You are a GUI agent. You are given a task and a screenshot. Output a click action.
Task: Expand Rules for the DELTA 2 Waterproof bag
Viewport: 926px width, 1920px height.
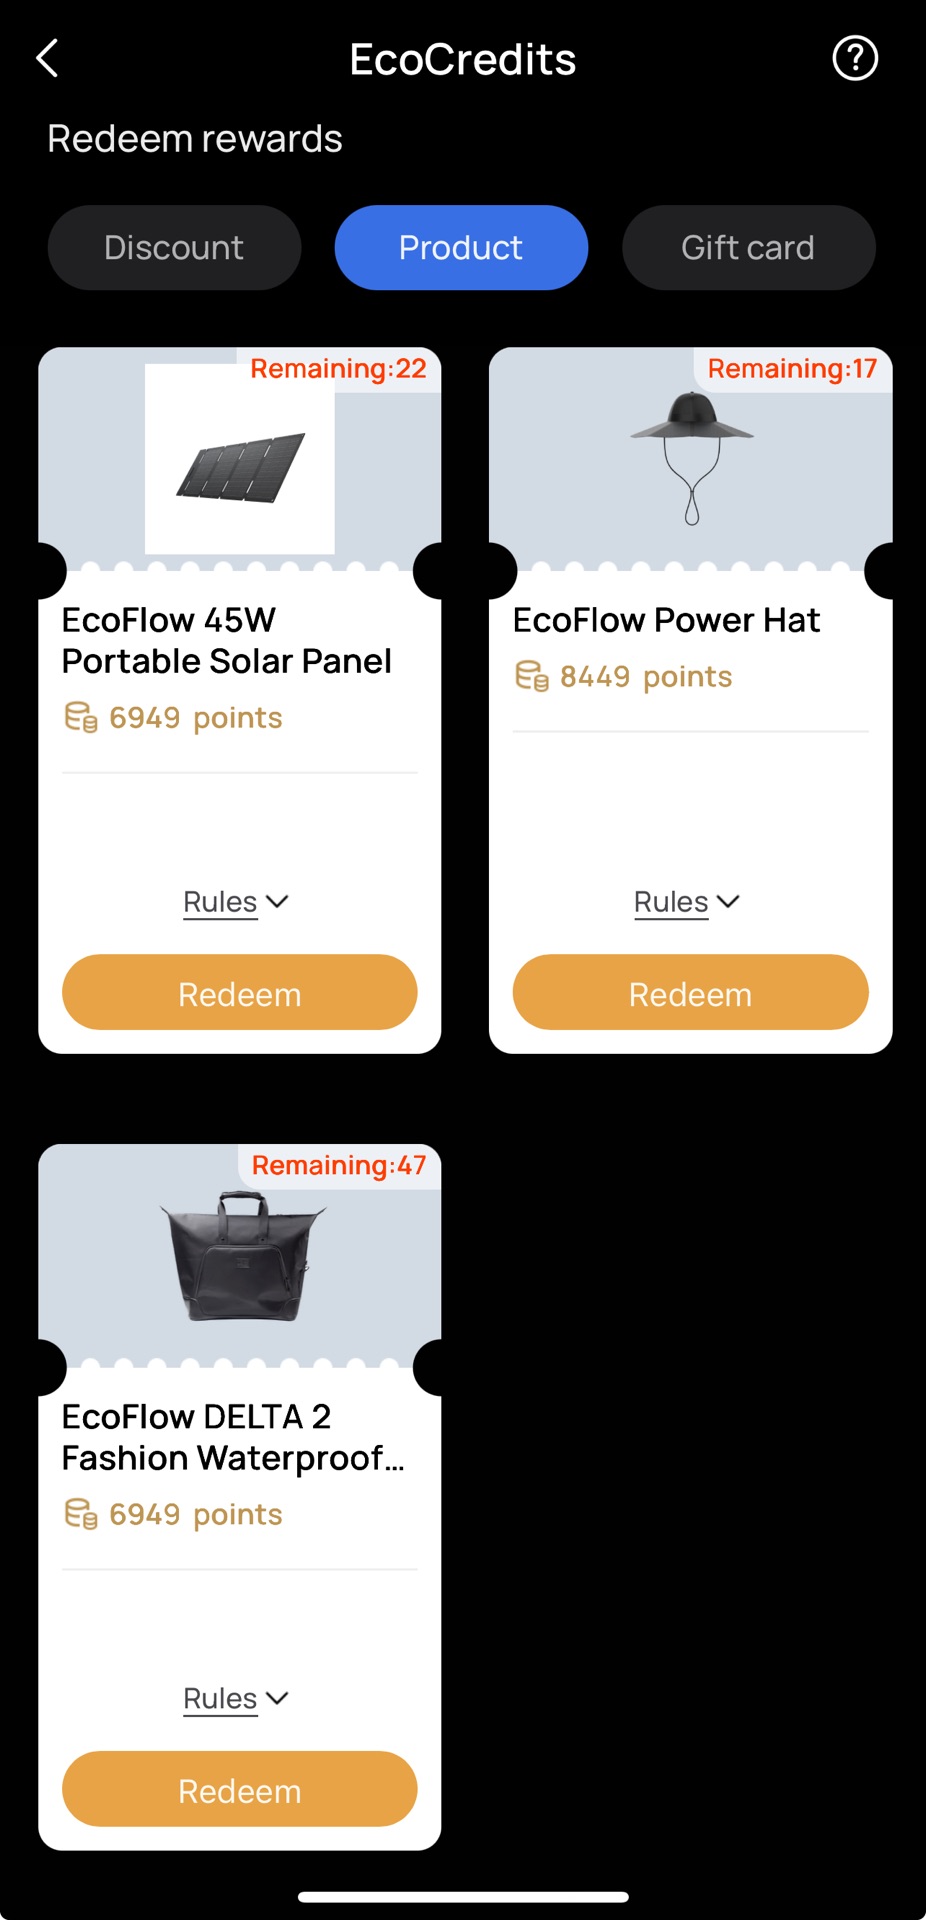pyautogui.click(x=236, y=1699)
